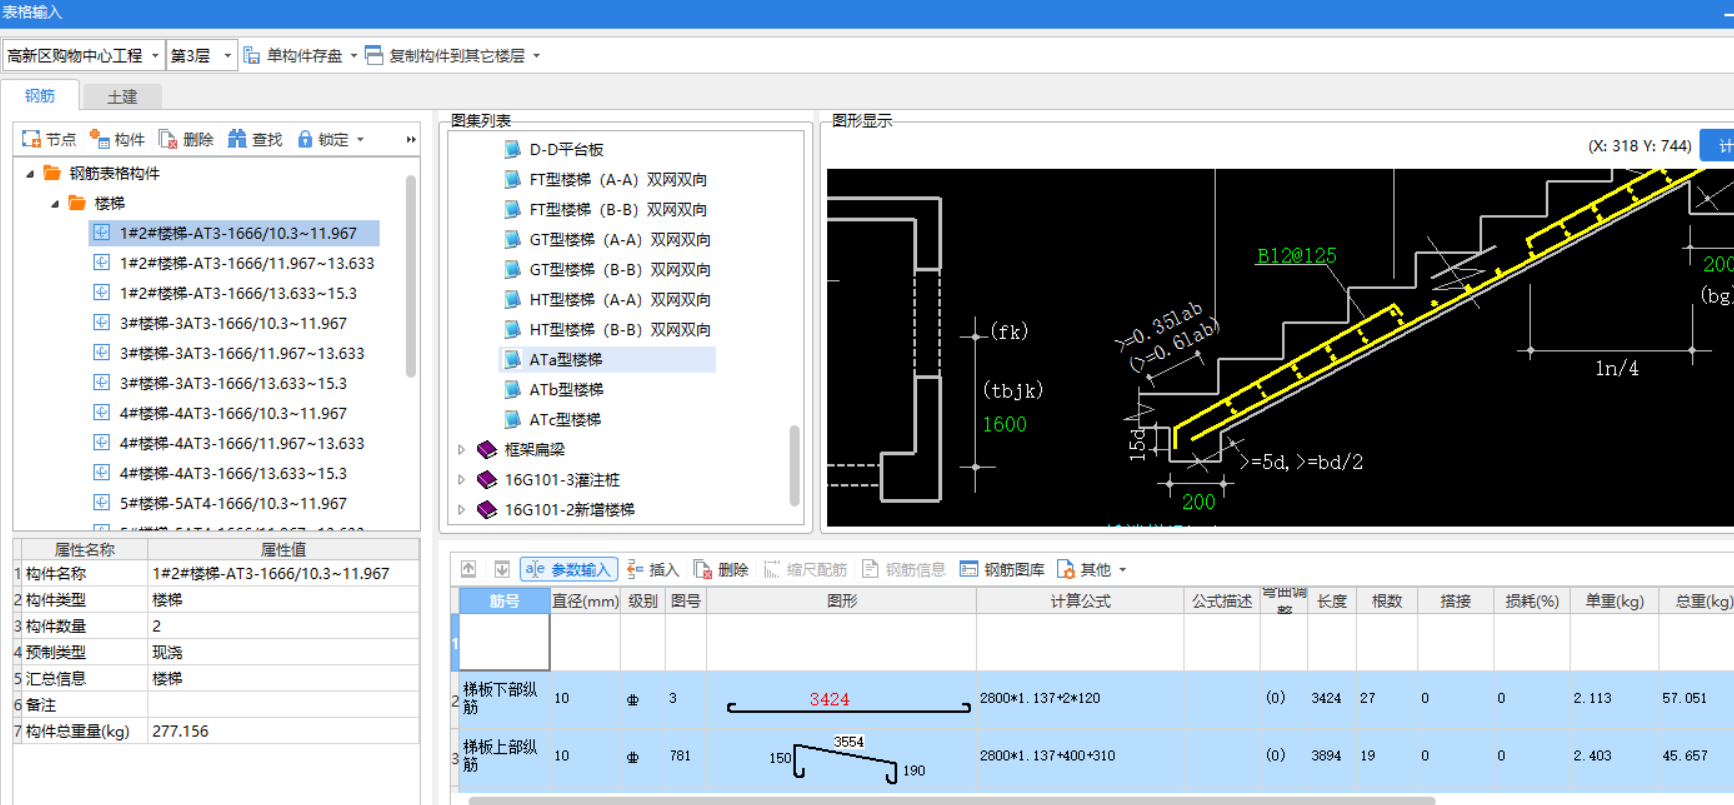The image size is (1734, 805).
Task: Expand the 框架扁梁 tree node
Action: (461, 449)
